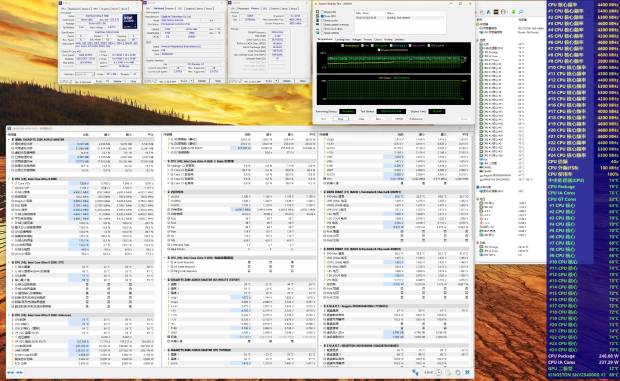
Task: Click the 227.29 W CPU IA Cores value
Action: click(x=608, y=362)
